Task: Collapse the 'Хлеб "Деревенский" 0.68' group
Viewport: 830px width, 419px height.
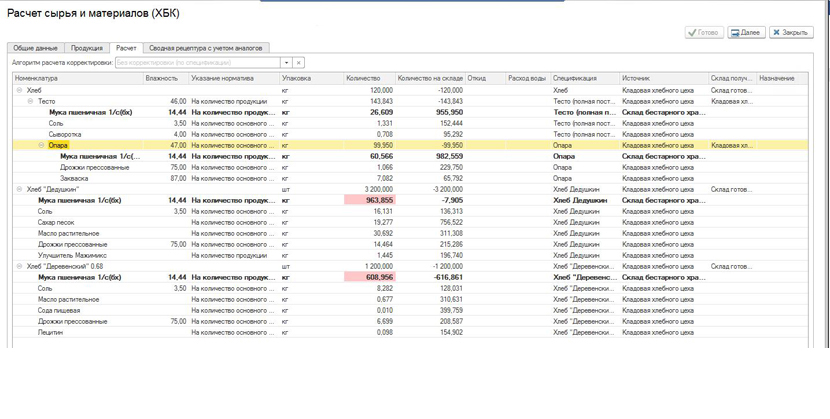Action: tap(19, 267)
